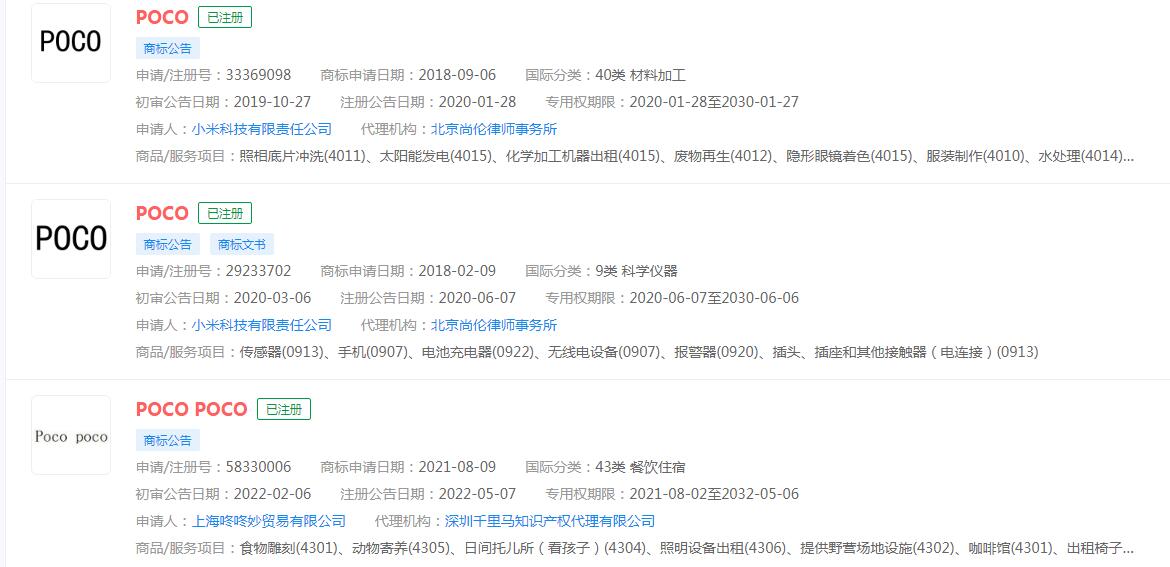The width and height of the screenshot is (1170, 567).
Task: Click classification 43类 餐饮住宿
Action: (640, 467)
